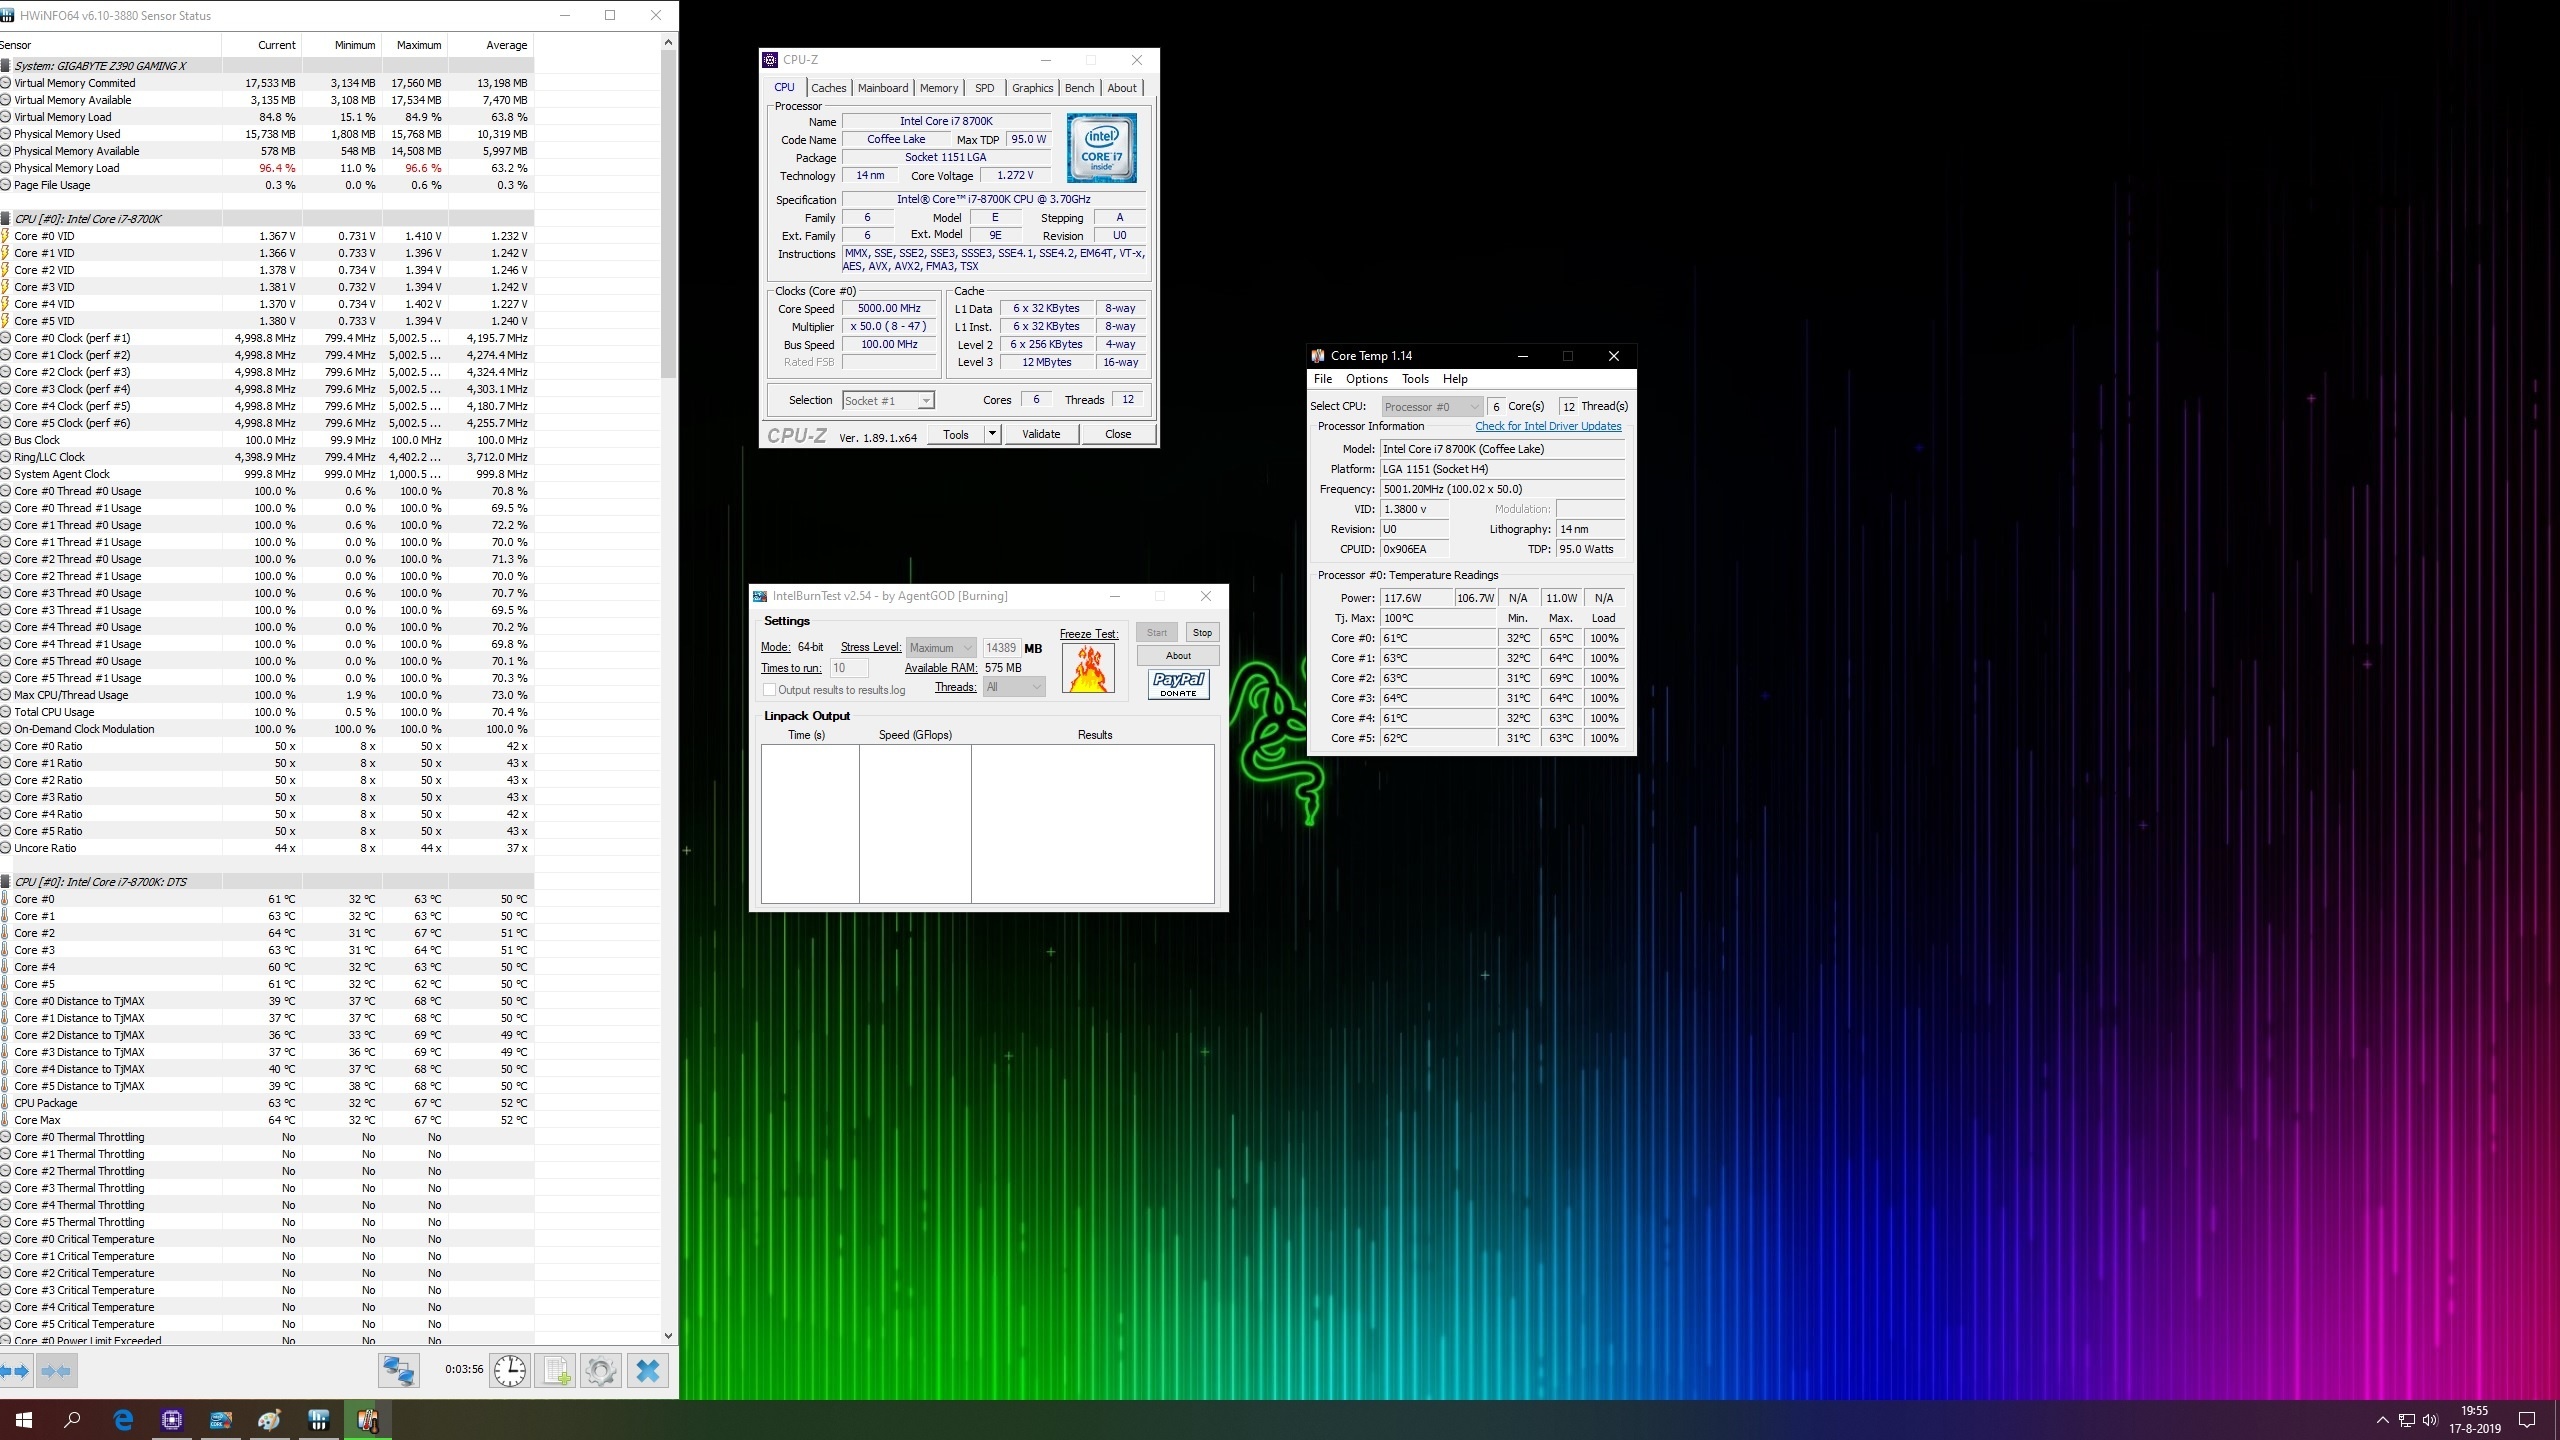Click the Maximum column header in HWiNFO
2560x1440 pixels.
coord(415,45)
